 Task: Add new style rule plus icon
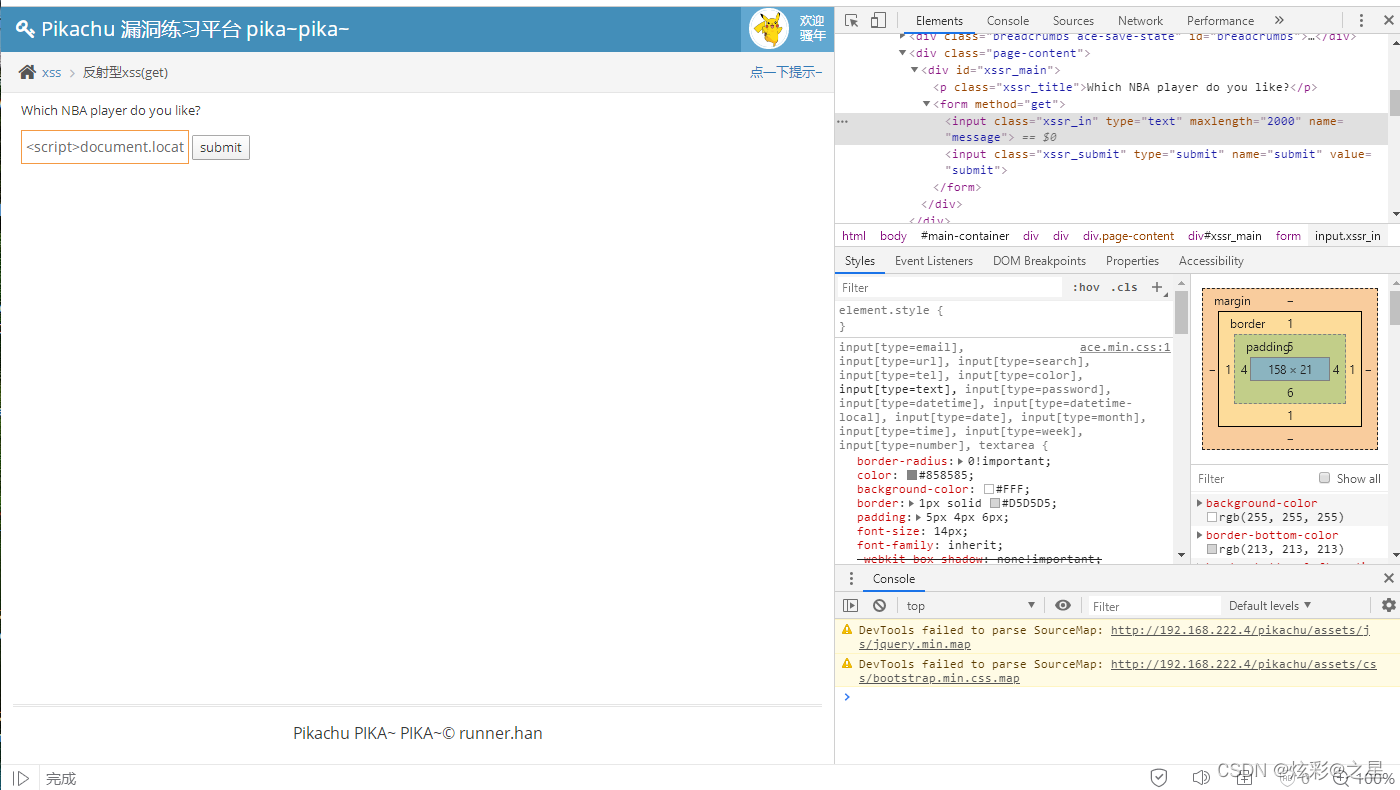pos(1157,287)
